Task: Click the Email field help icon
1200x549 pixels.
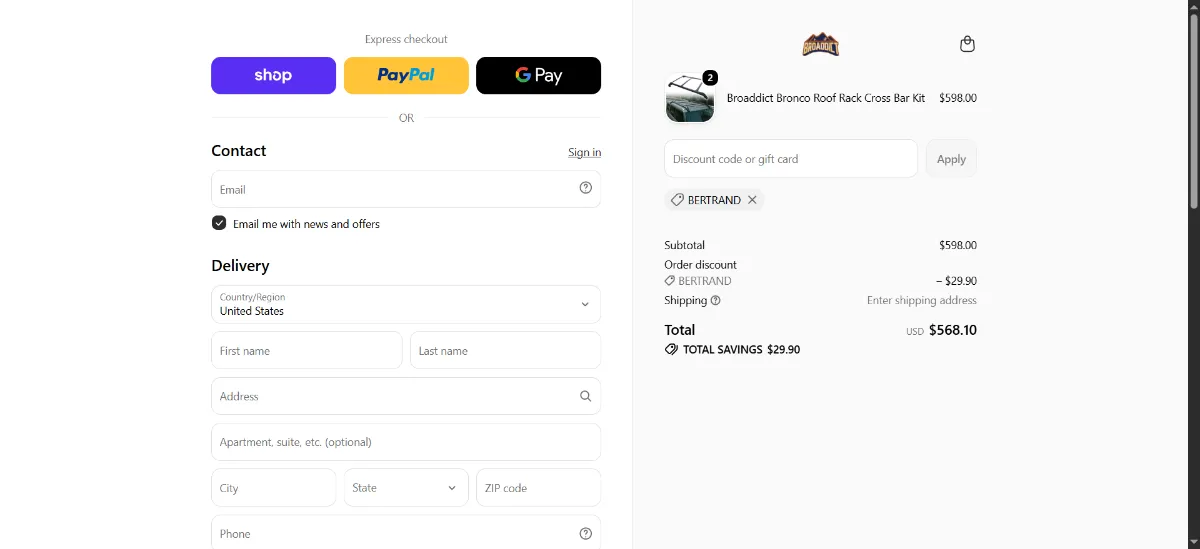Action: tap(586, 188)
